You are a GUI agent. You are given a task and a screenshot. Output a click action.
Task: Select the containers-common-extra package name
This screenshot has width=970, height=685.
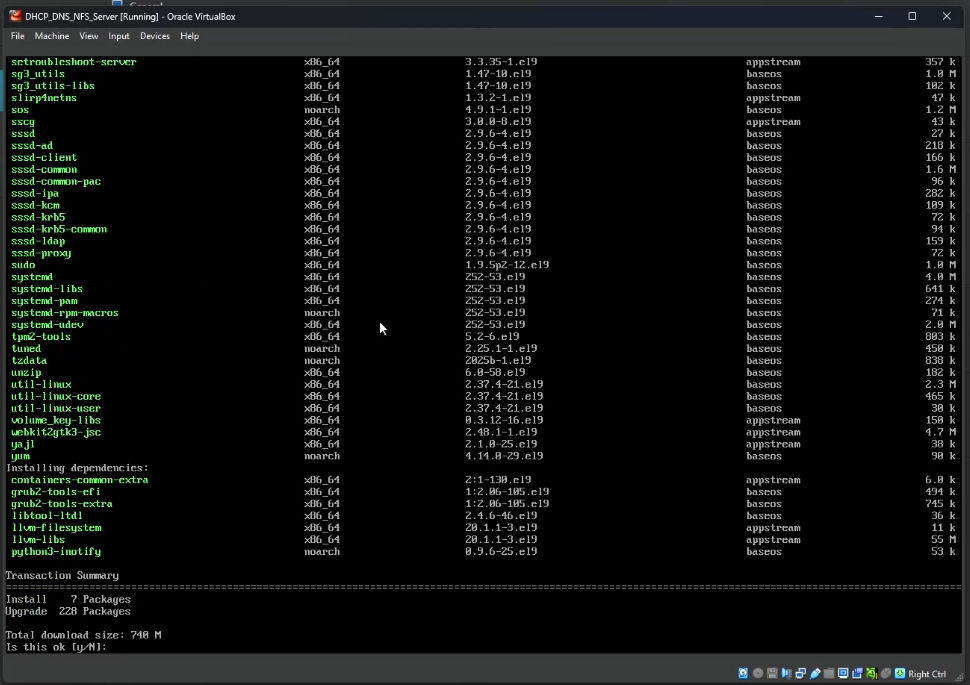(x=80, y=480)
